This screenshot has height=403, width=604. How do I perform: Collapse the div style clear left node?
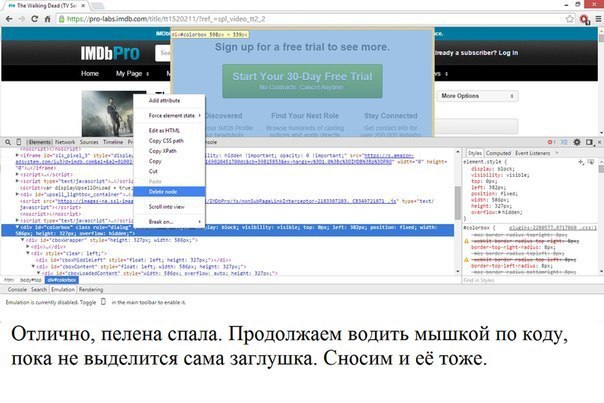click(x=28, y=253)
